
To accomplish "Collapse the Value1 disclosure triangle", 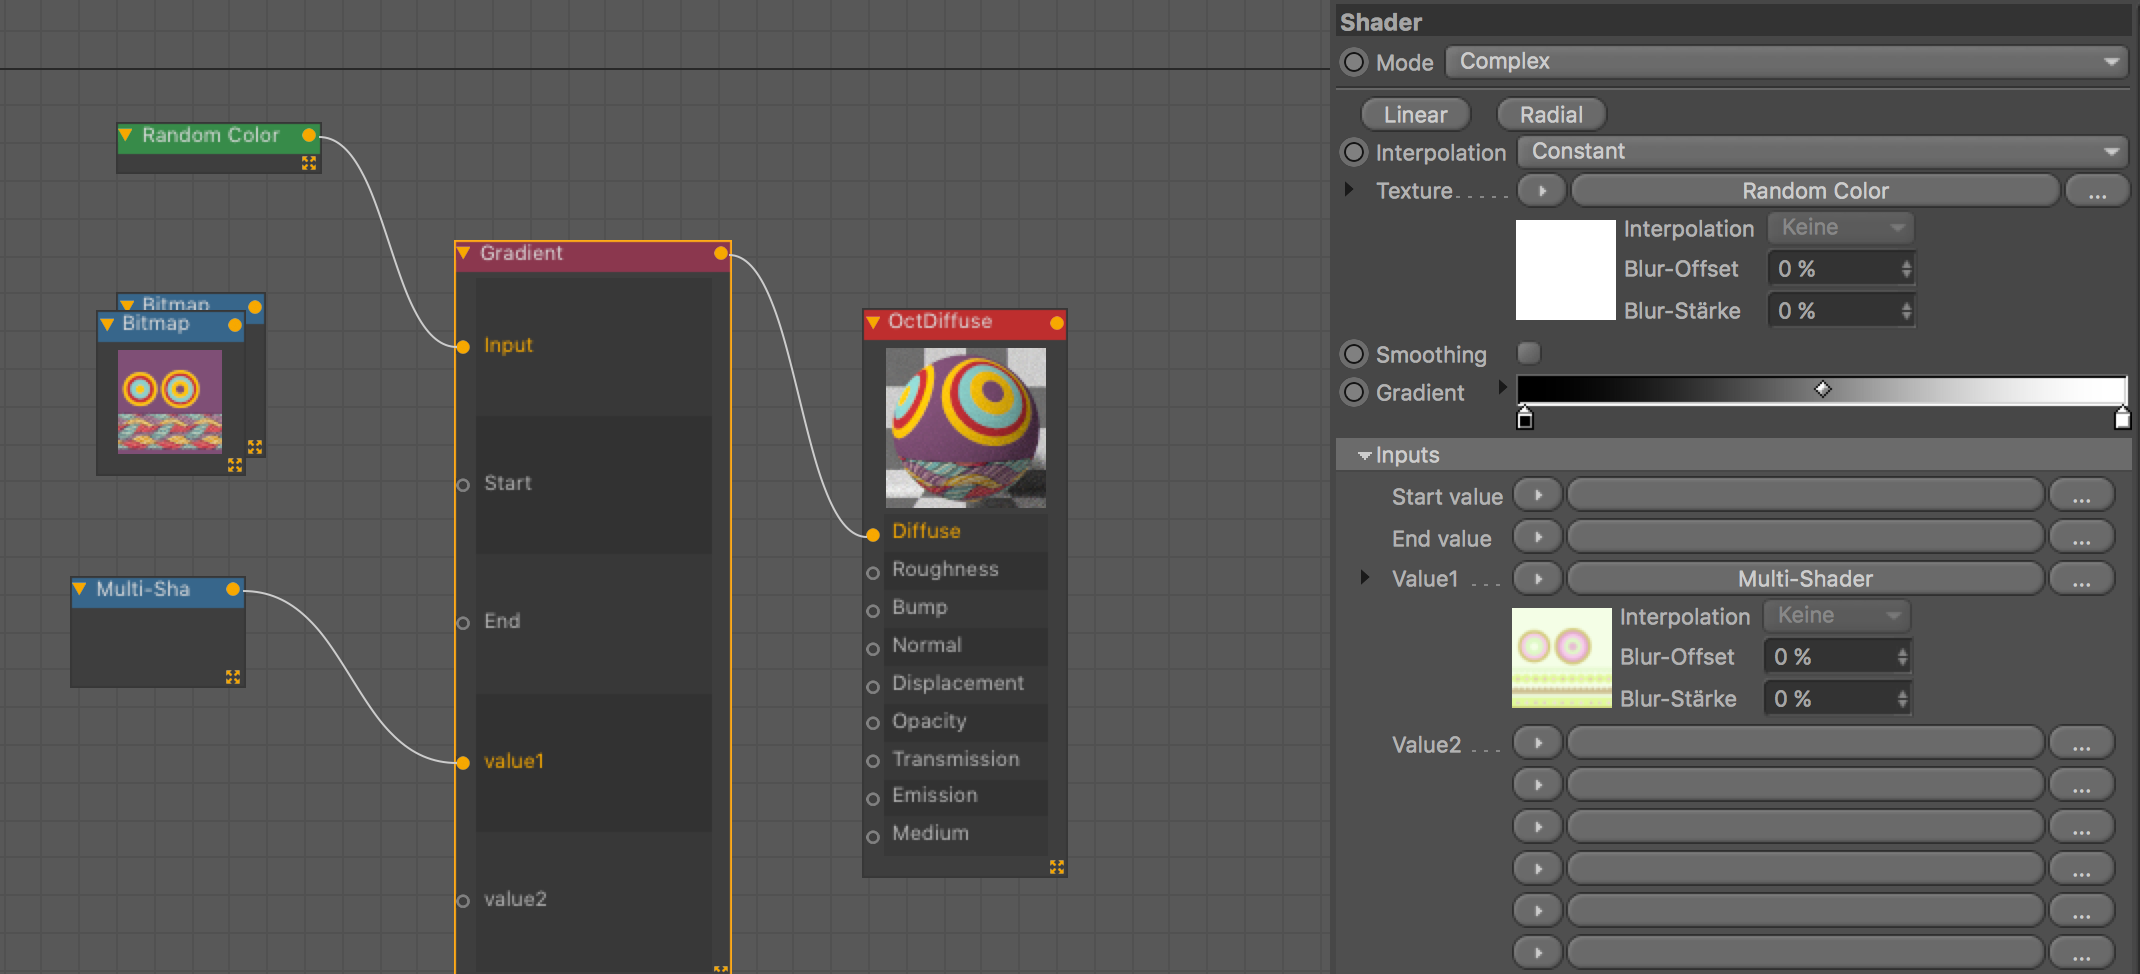I will click(x=1365, y=577).
